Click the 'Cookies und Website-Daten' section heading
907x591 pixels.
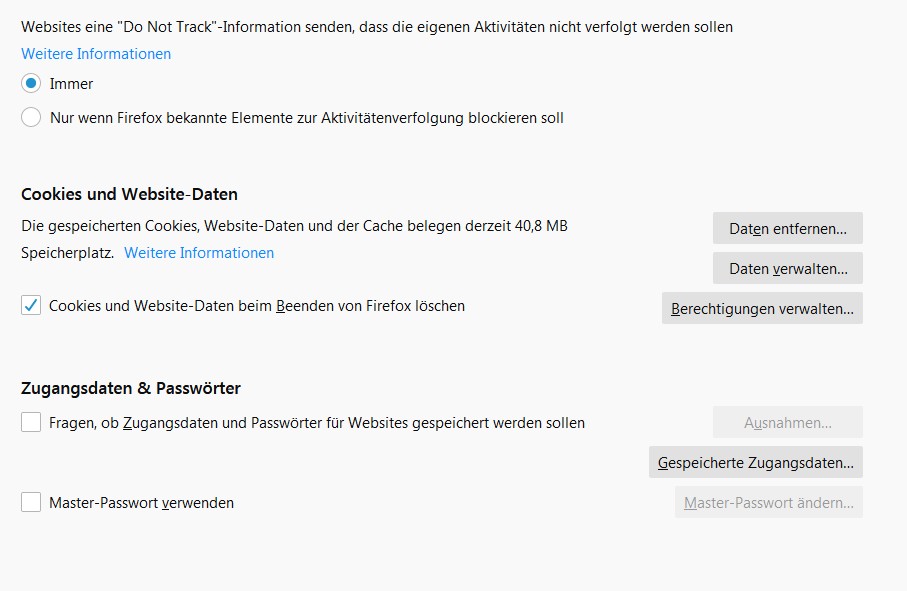(130, 194)
